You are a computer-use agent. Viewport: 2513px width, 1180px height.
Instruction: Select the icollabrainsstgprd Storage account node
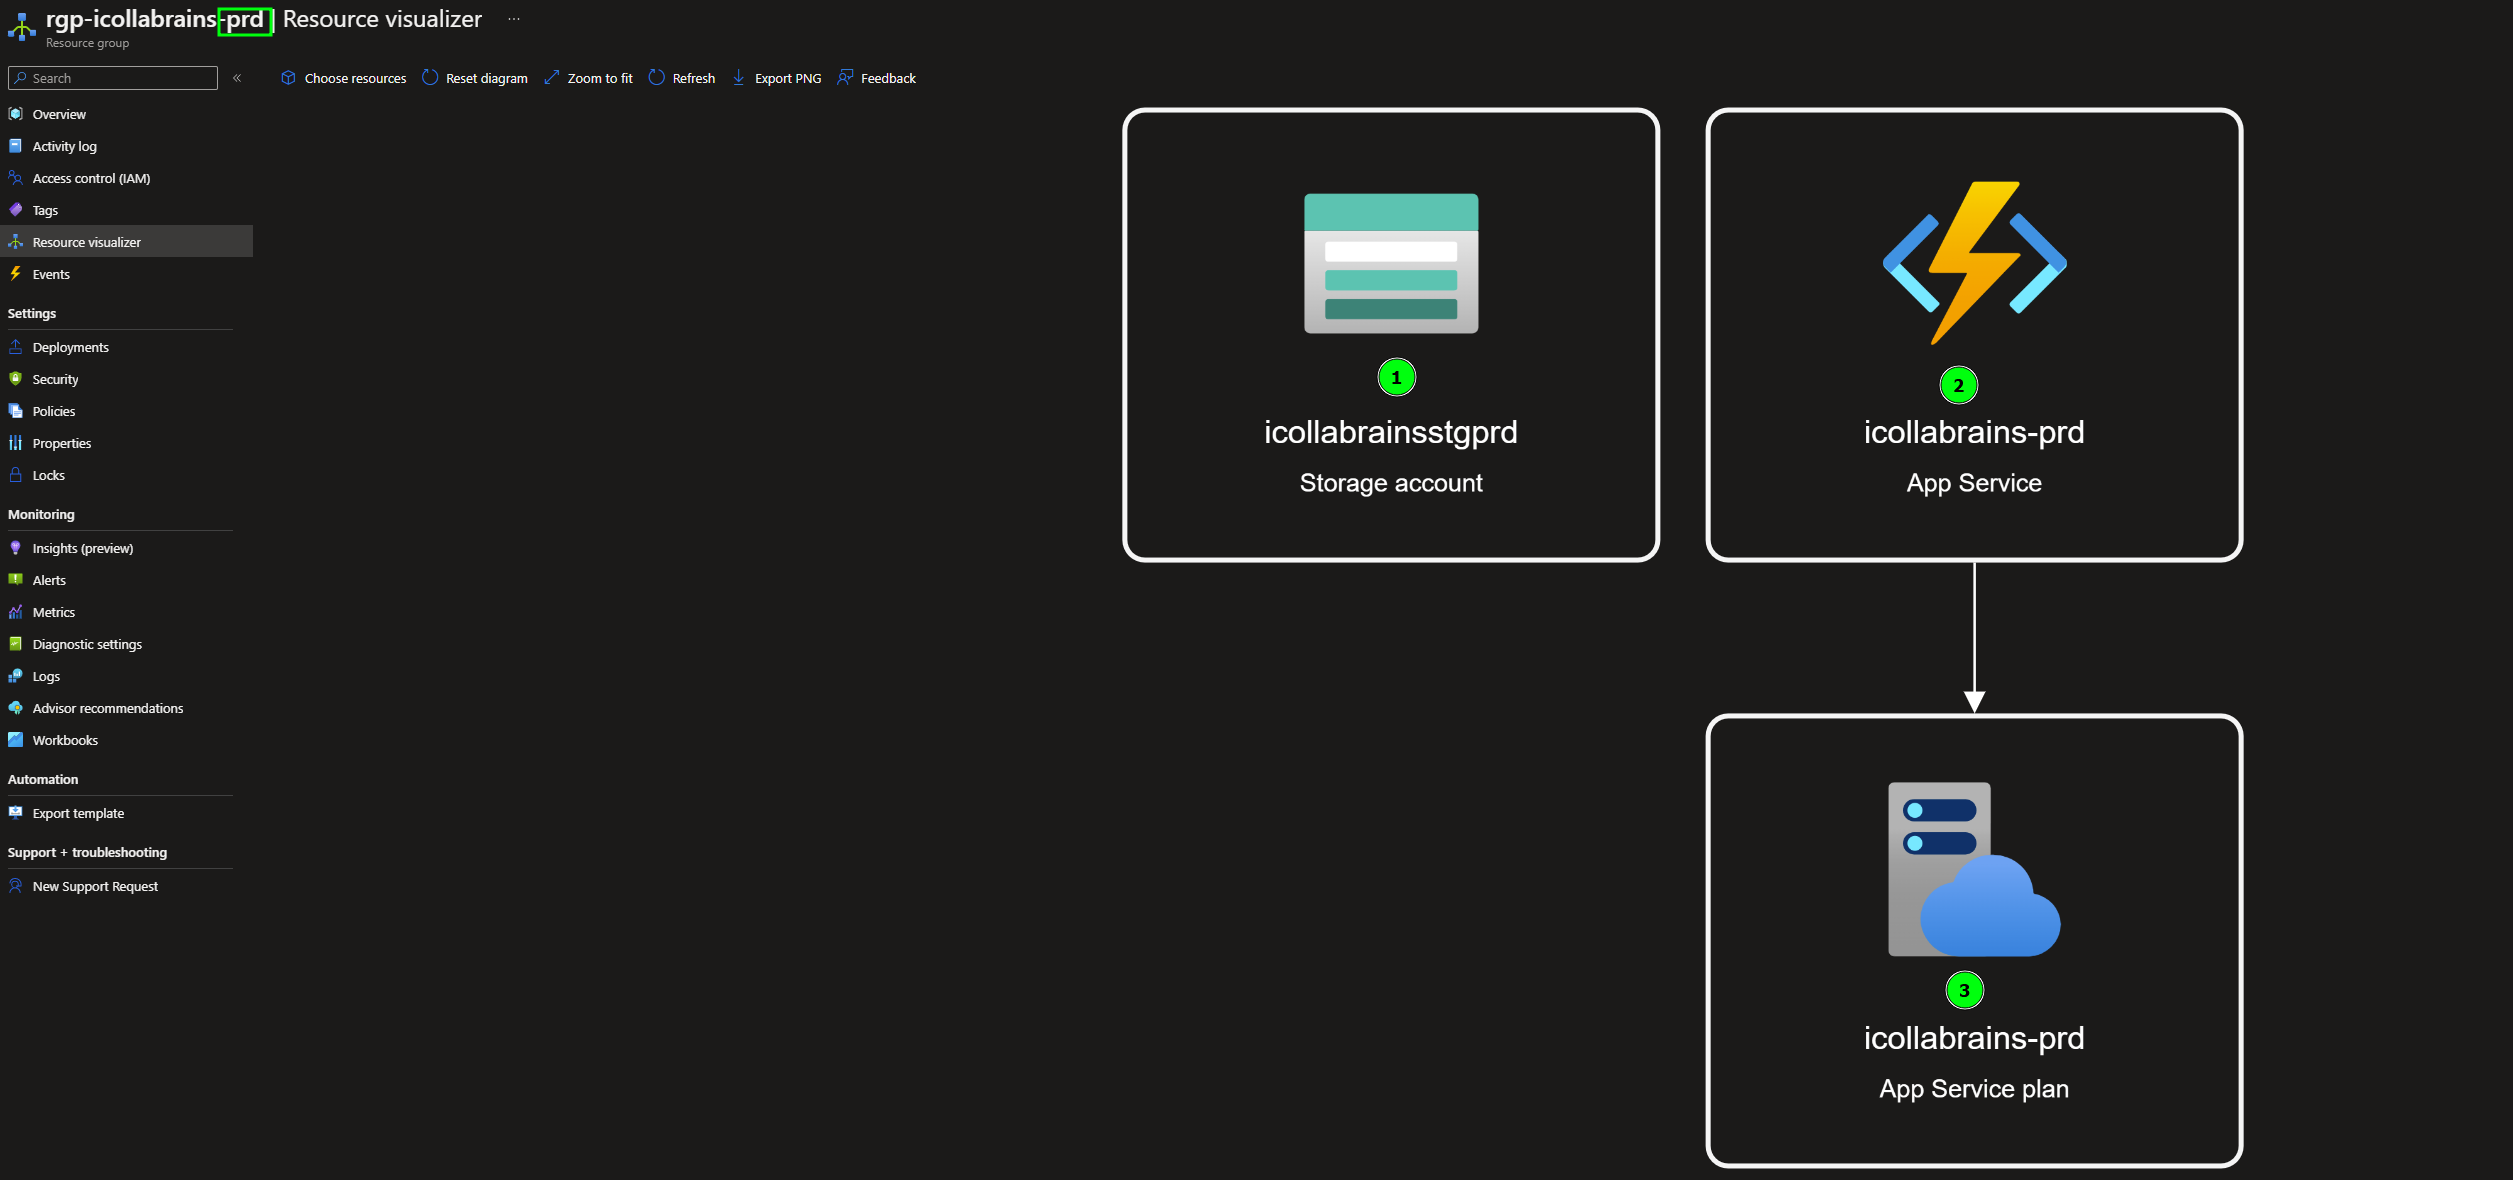[x=1391, y=335]
